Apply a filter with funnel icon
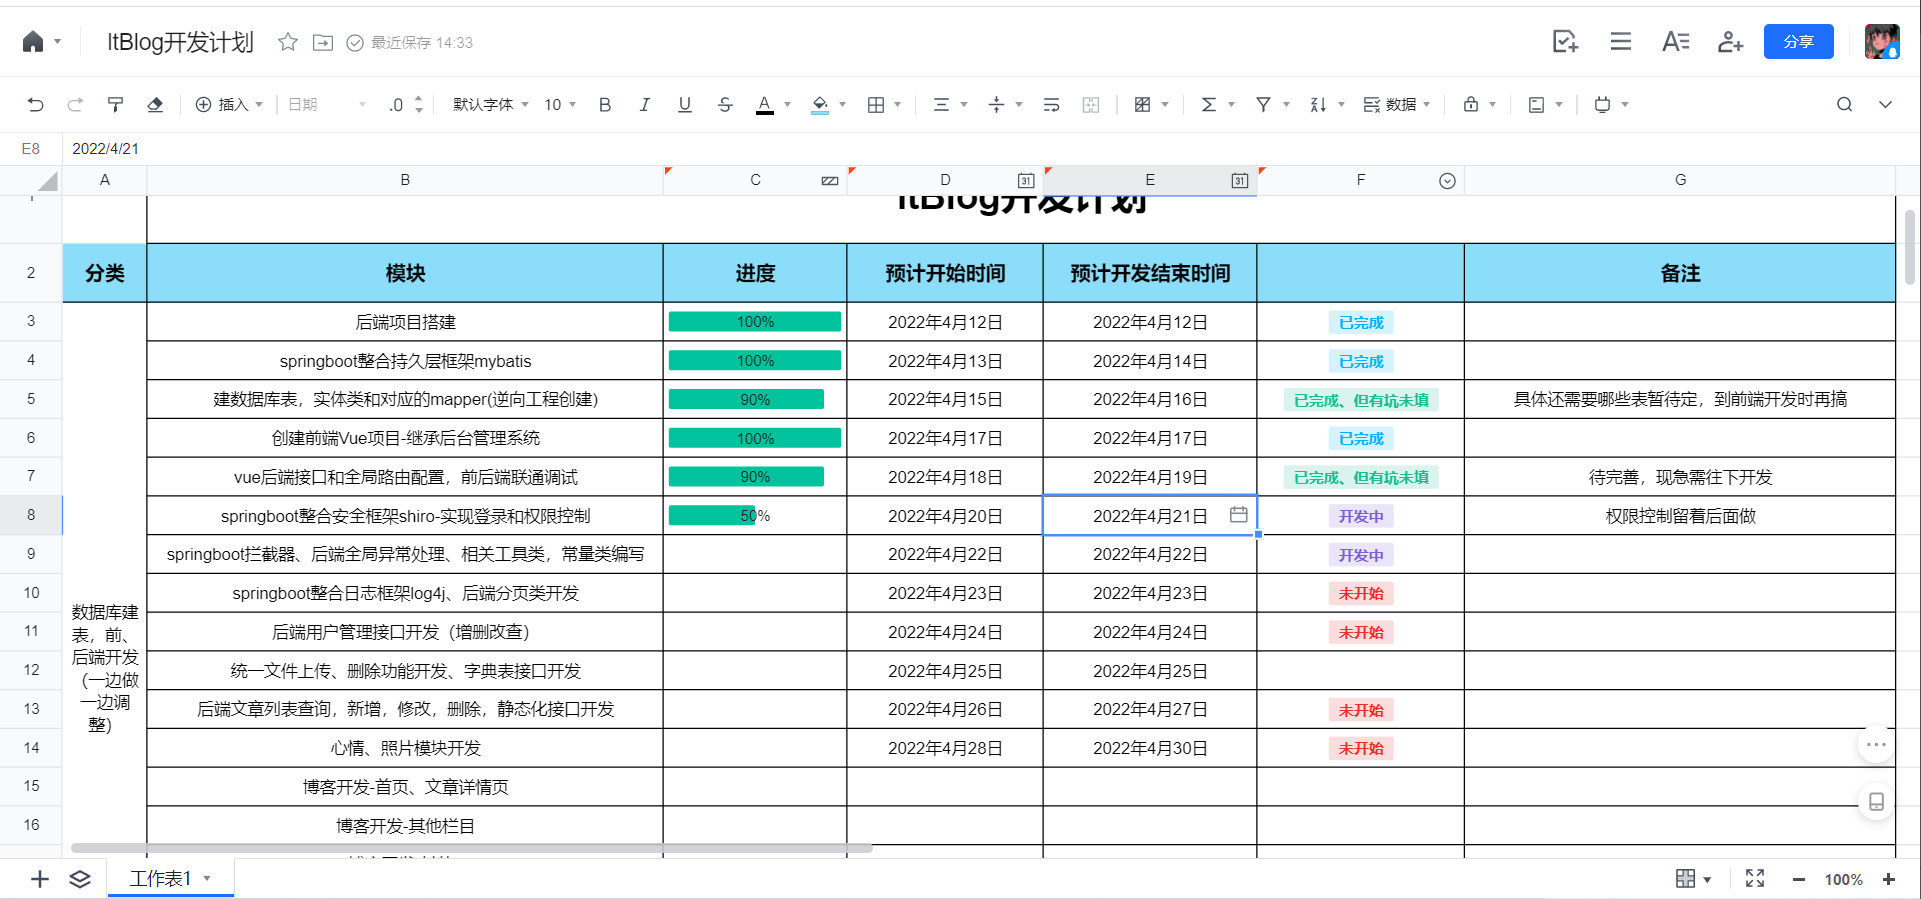The width and height of the screenshot is (1921, 899). [x=1264, y=104]
